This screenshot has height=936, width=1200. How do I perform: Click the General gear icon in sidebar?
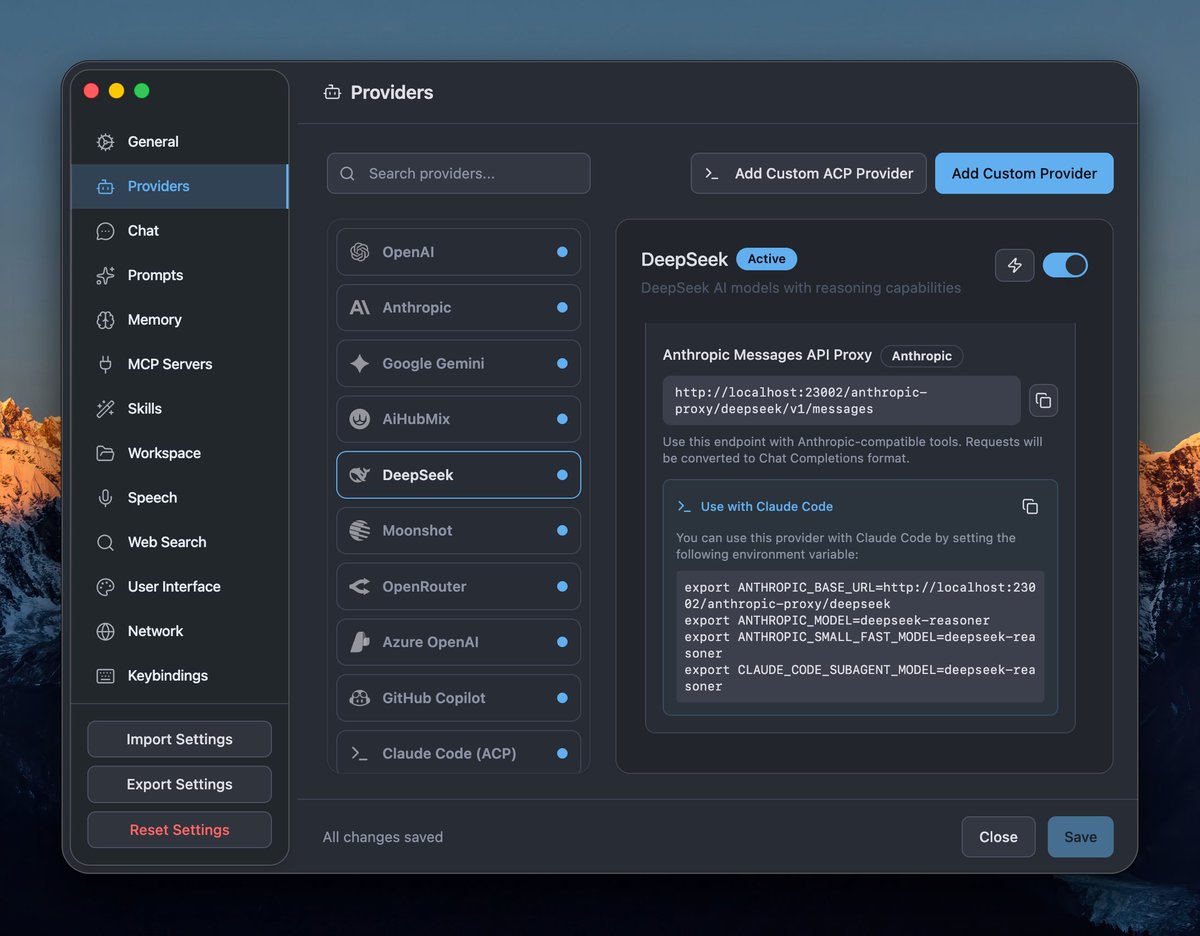click(105, 142)
